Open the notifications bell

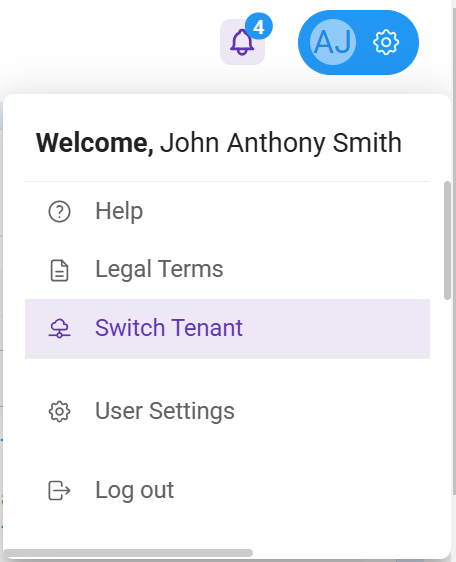tap(242, 42)
